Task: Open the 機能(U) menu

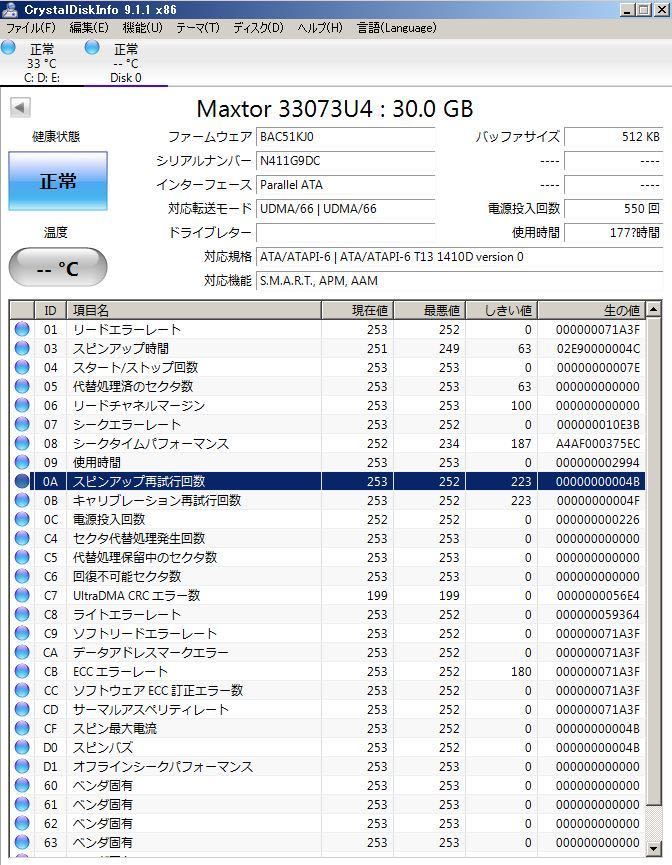Action: tap(142, 28)
